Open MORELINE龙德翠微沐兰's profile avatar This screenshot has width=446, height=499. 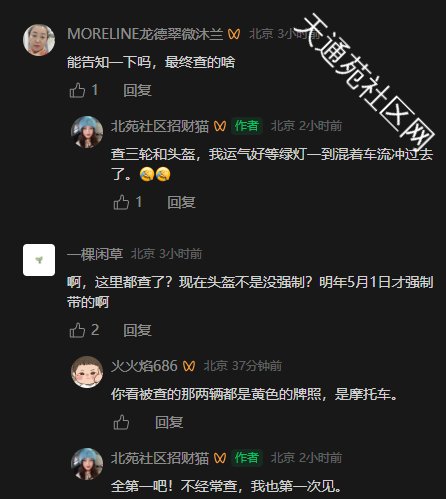point(39,40)
